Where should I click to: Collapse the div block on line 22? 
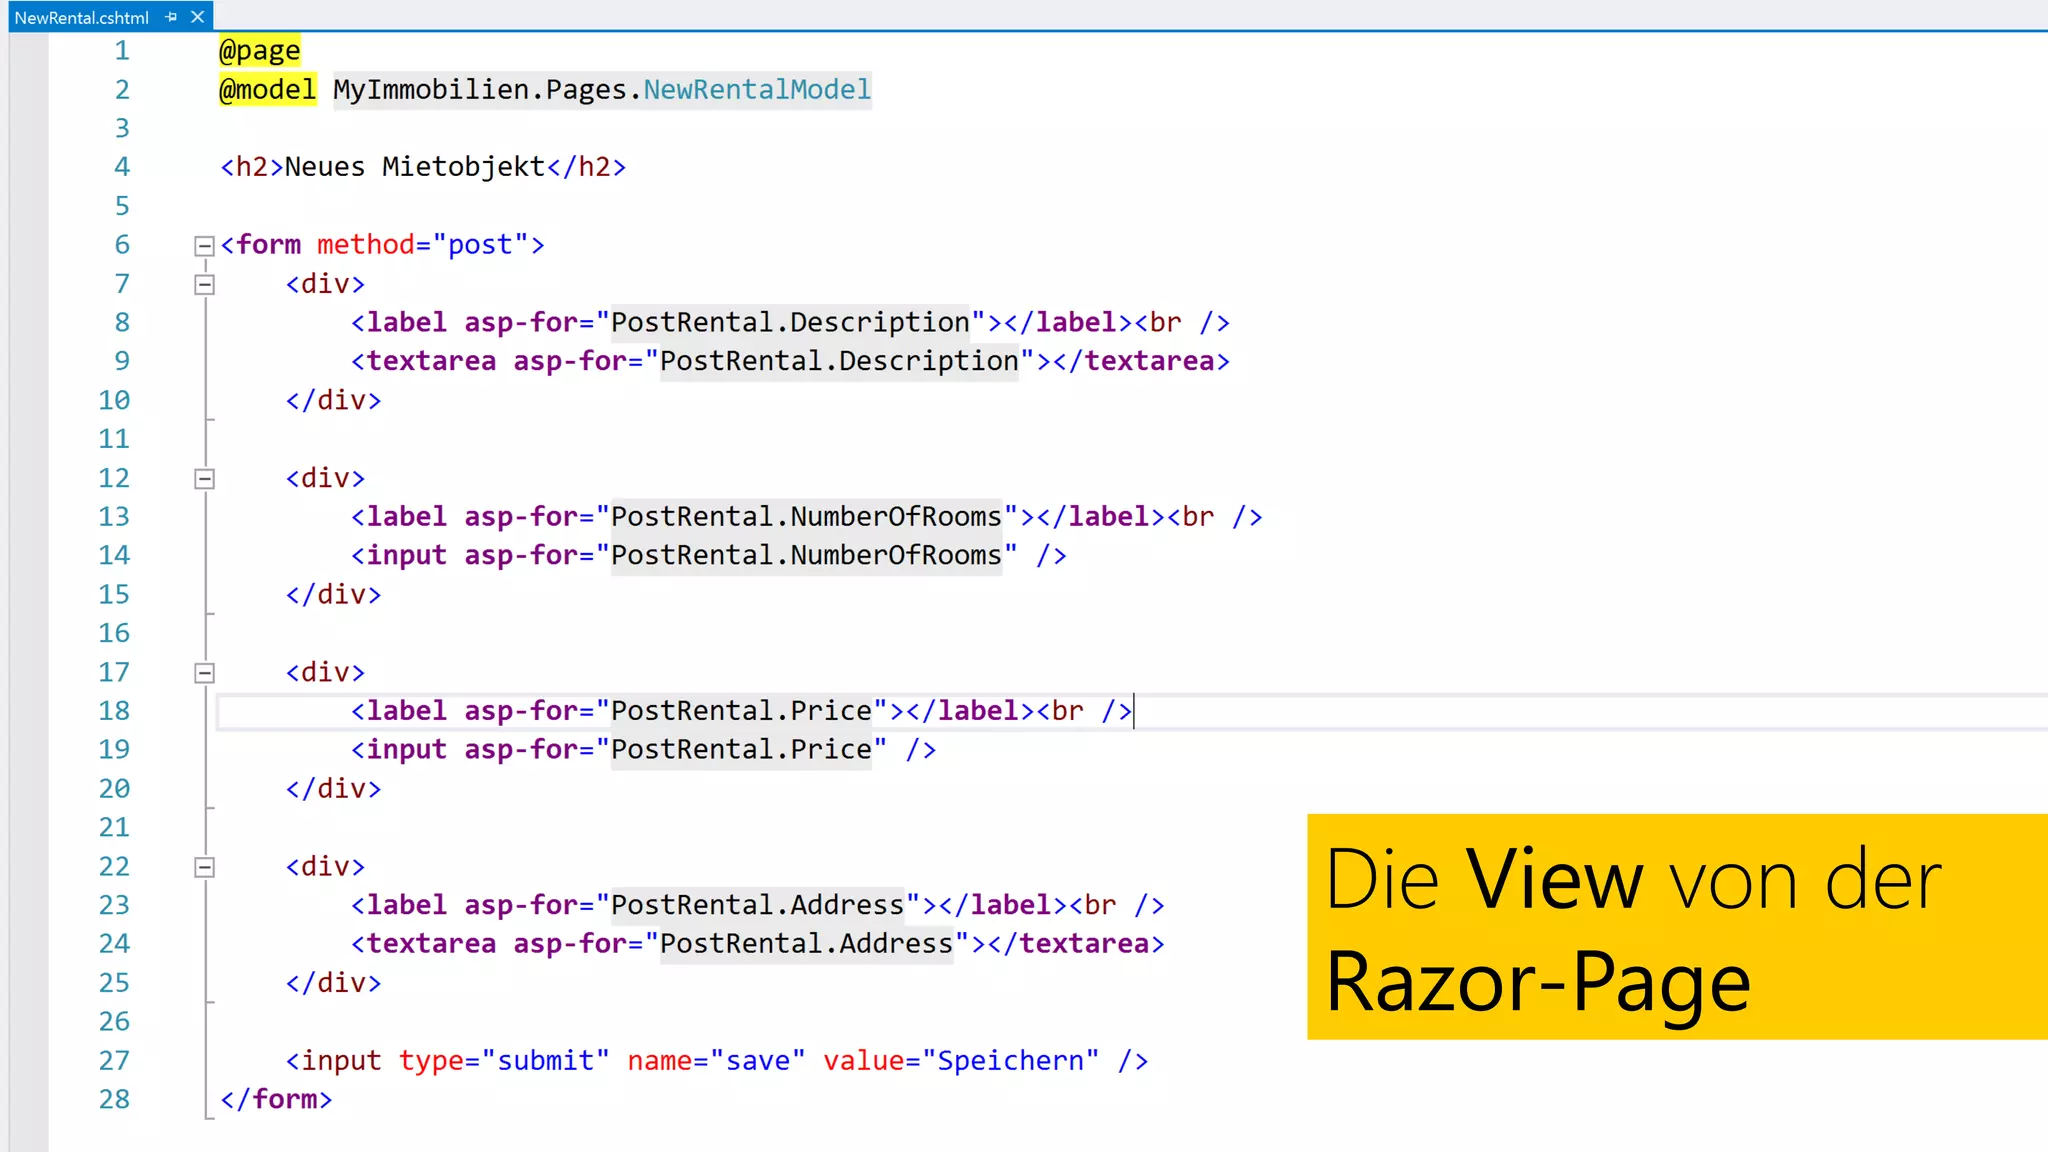coord(204,867)
